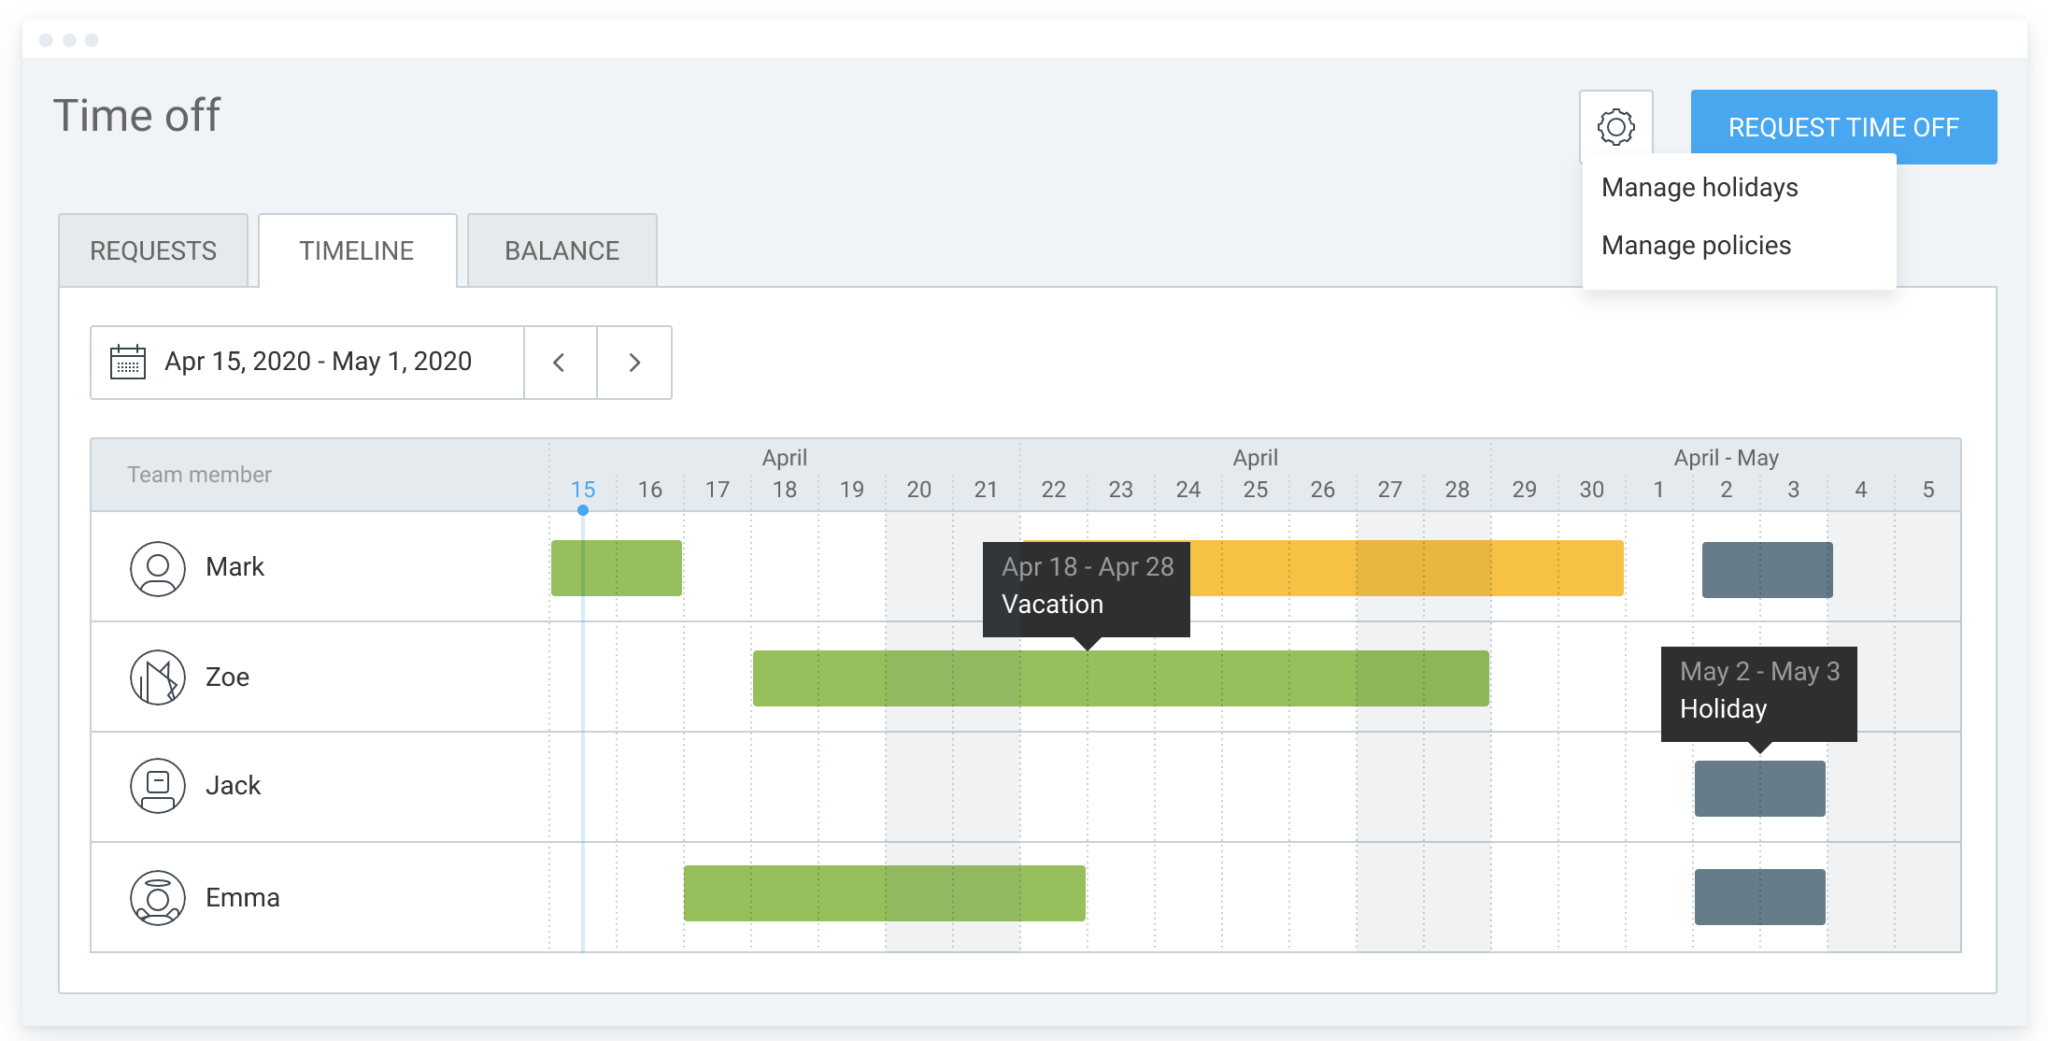Click Mark's avatar icon

pyautogui.click(x=158, y=568)
